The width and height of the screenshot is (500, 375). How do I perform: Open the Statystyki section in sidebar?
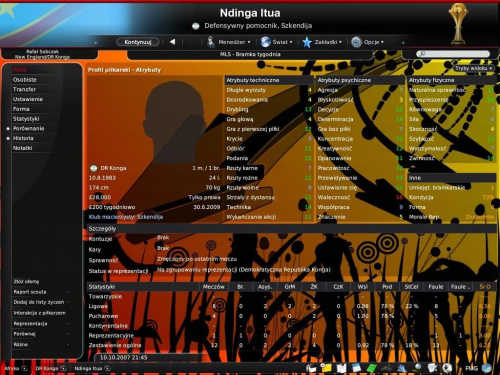(x=26, y=119)
